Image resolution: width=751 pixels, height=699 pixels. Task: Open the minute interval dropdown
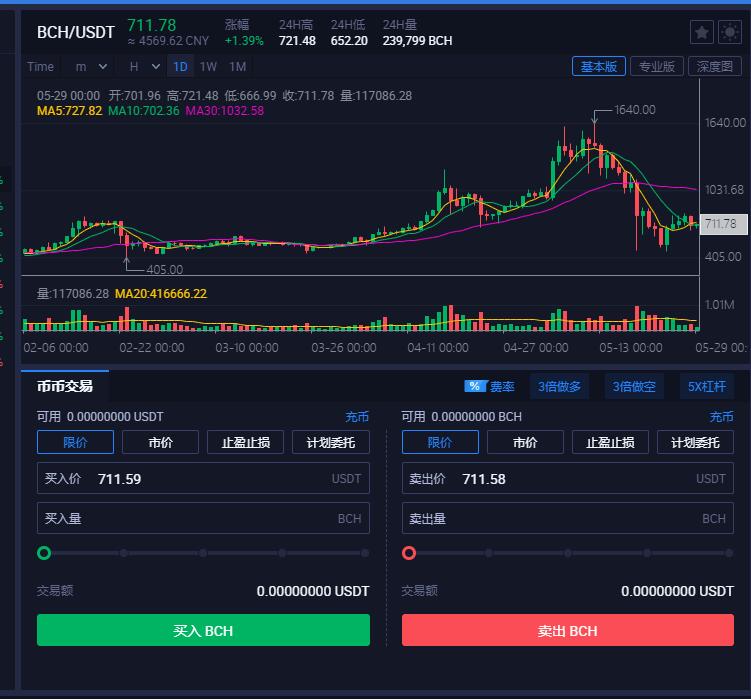[91, 67]
